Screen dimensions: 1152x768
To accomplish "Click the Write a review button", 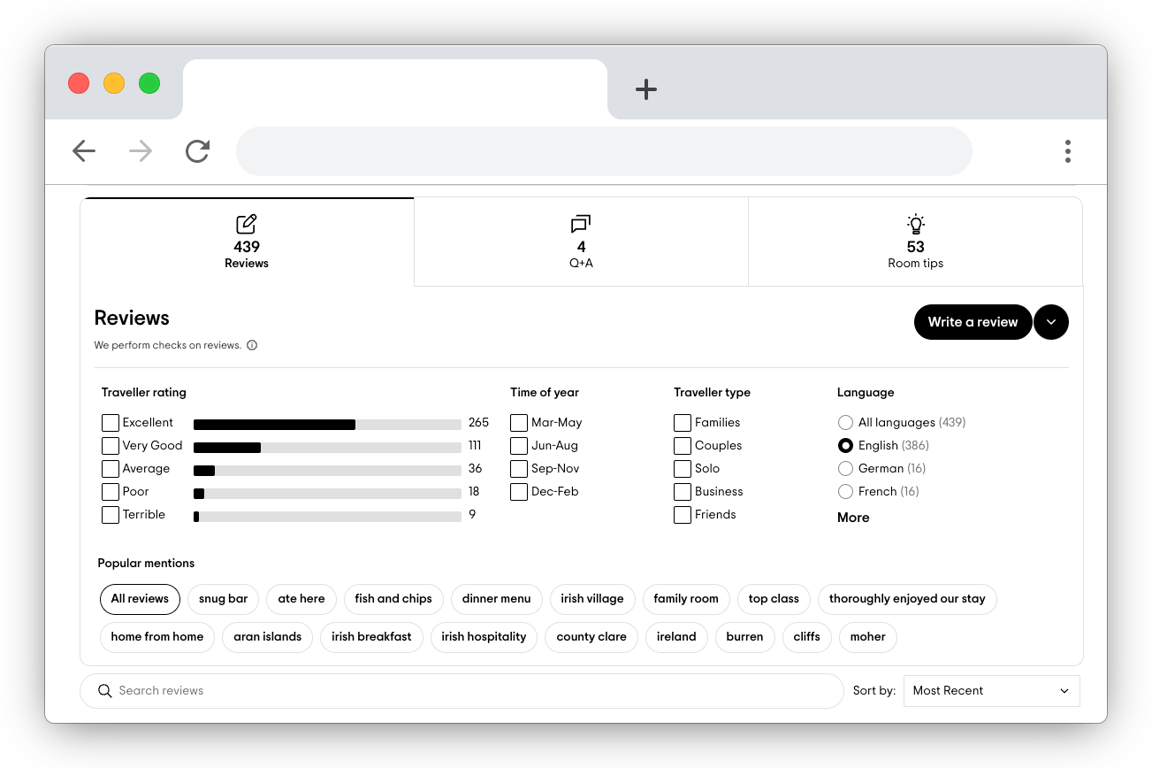I will (973, 322).
